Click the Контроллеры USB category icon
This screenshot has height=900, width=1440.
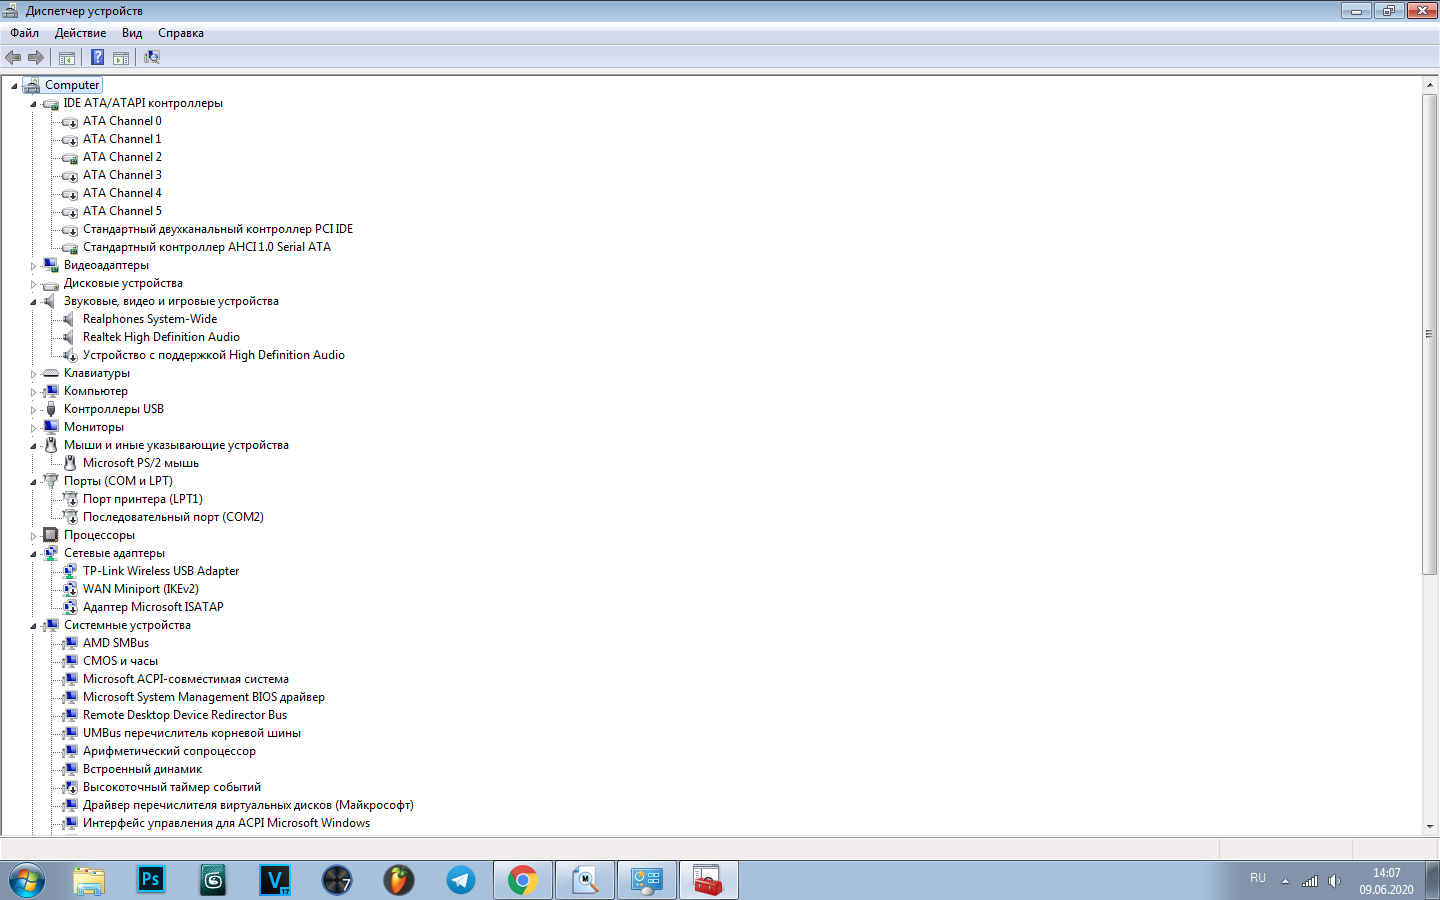(51, 409)
